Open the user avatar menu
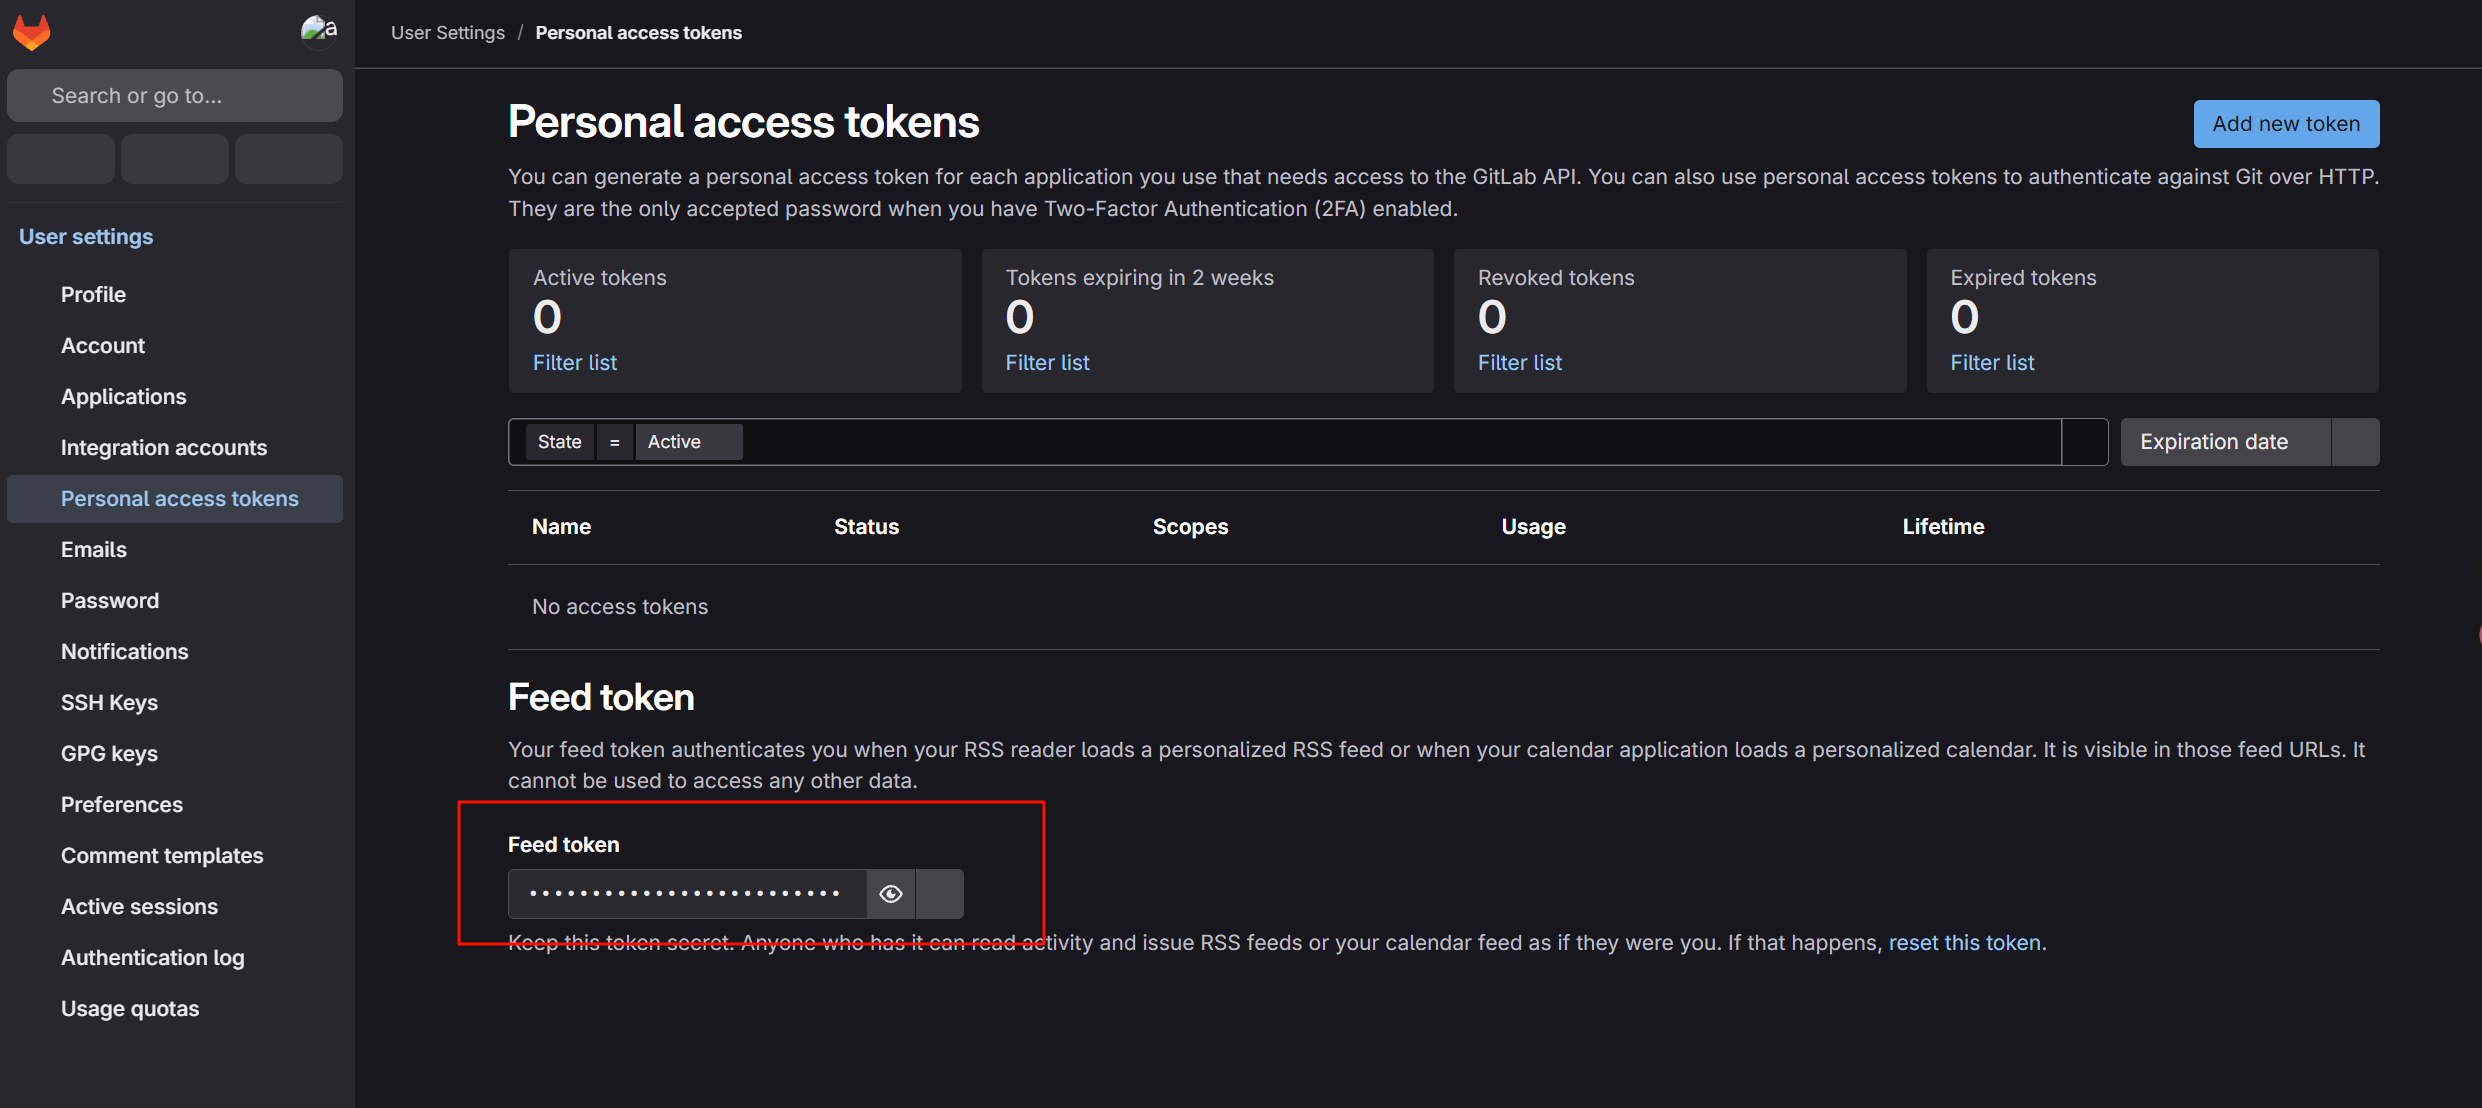Viewport: 2482px width, 1108px height. pyautogui.click(x=318, y=31)
